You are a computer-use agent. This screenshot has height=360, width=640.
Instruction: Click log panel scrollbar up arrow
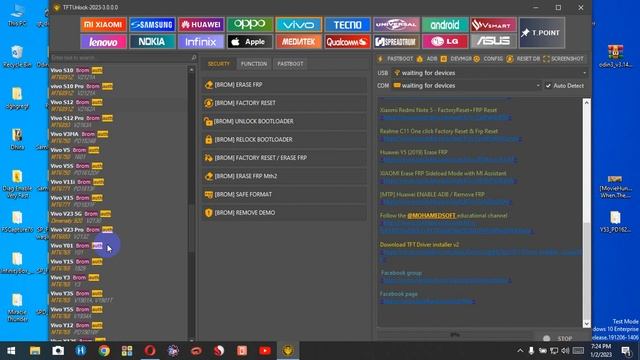587,102
